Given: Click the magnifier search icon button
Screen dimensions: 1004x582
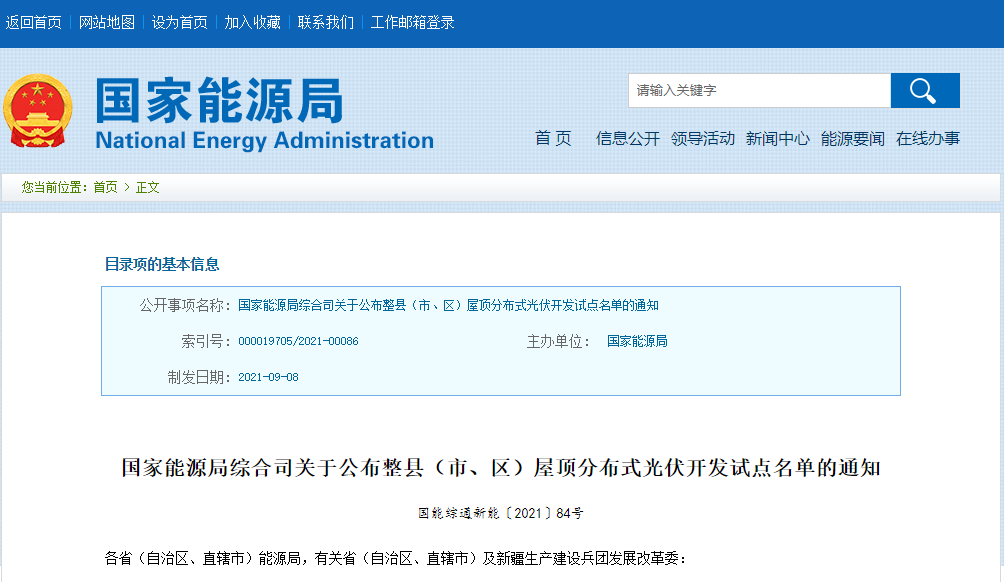Looking at the screenshot, I should 924,90.
